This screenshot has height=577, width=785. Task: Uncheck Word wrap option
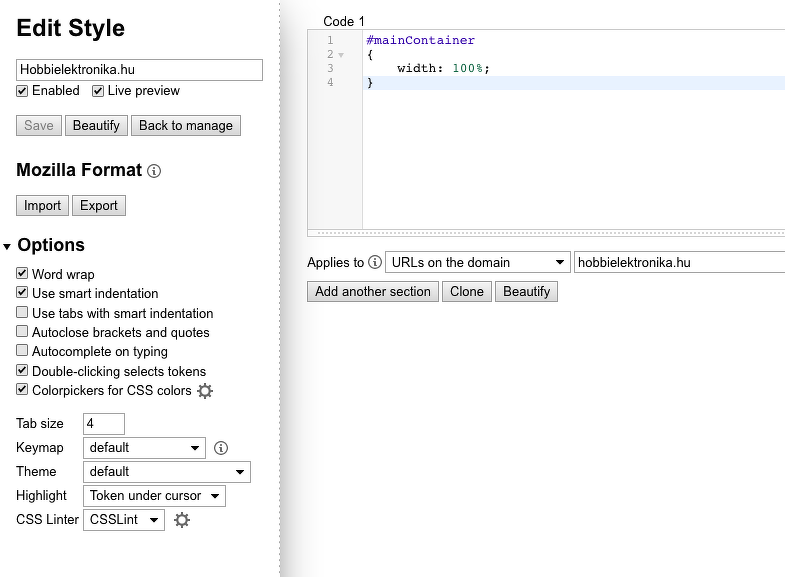[x=23, y=274]
